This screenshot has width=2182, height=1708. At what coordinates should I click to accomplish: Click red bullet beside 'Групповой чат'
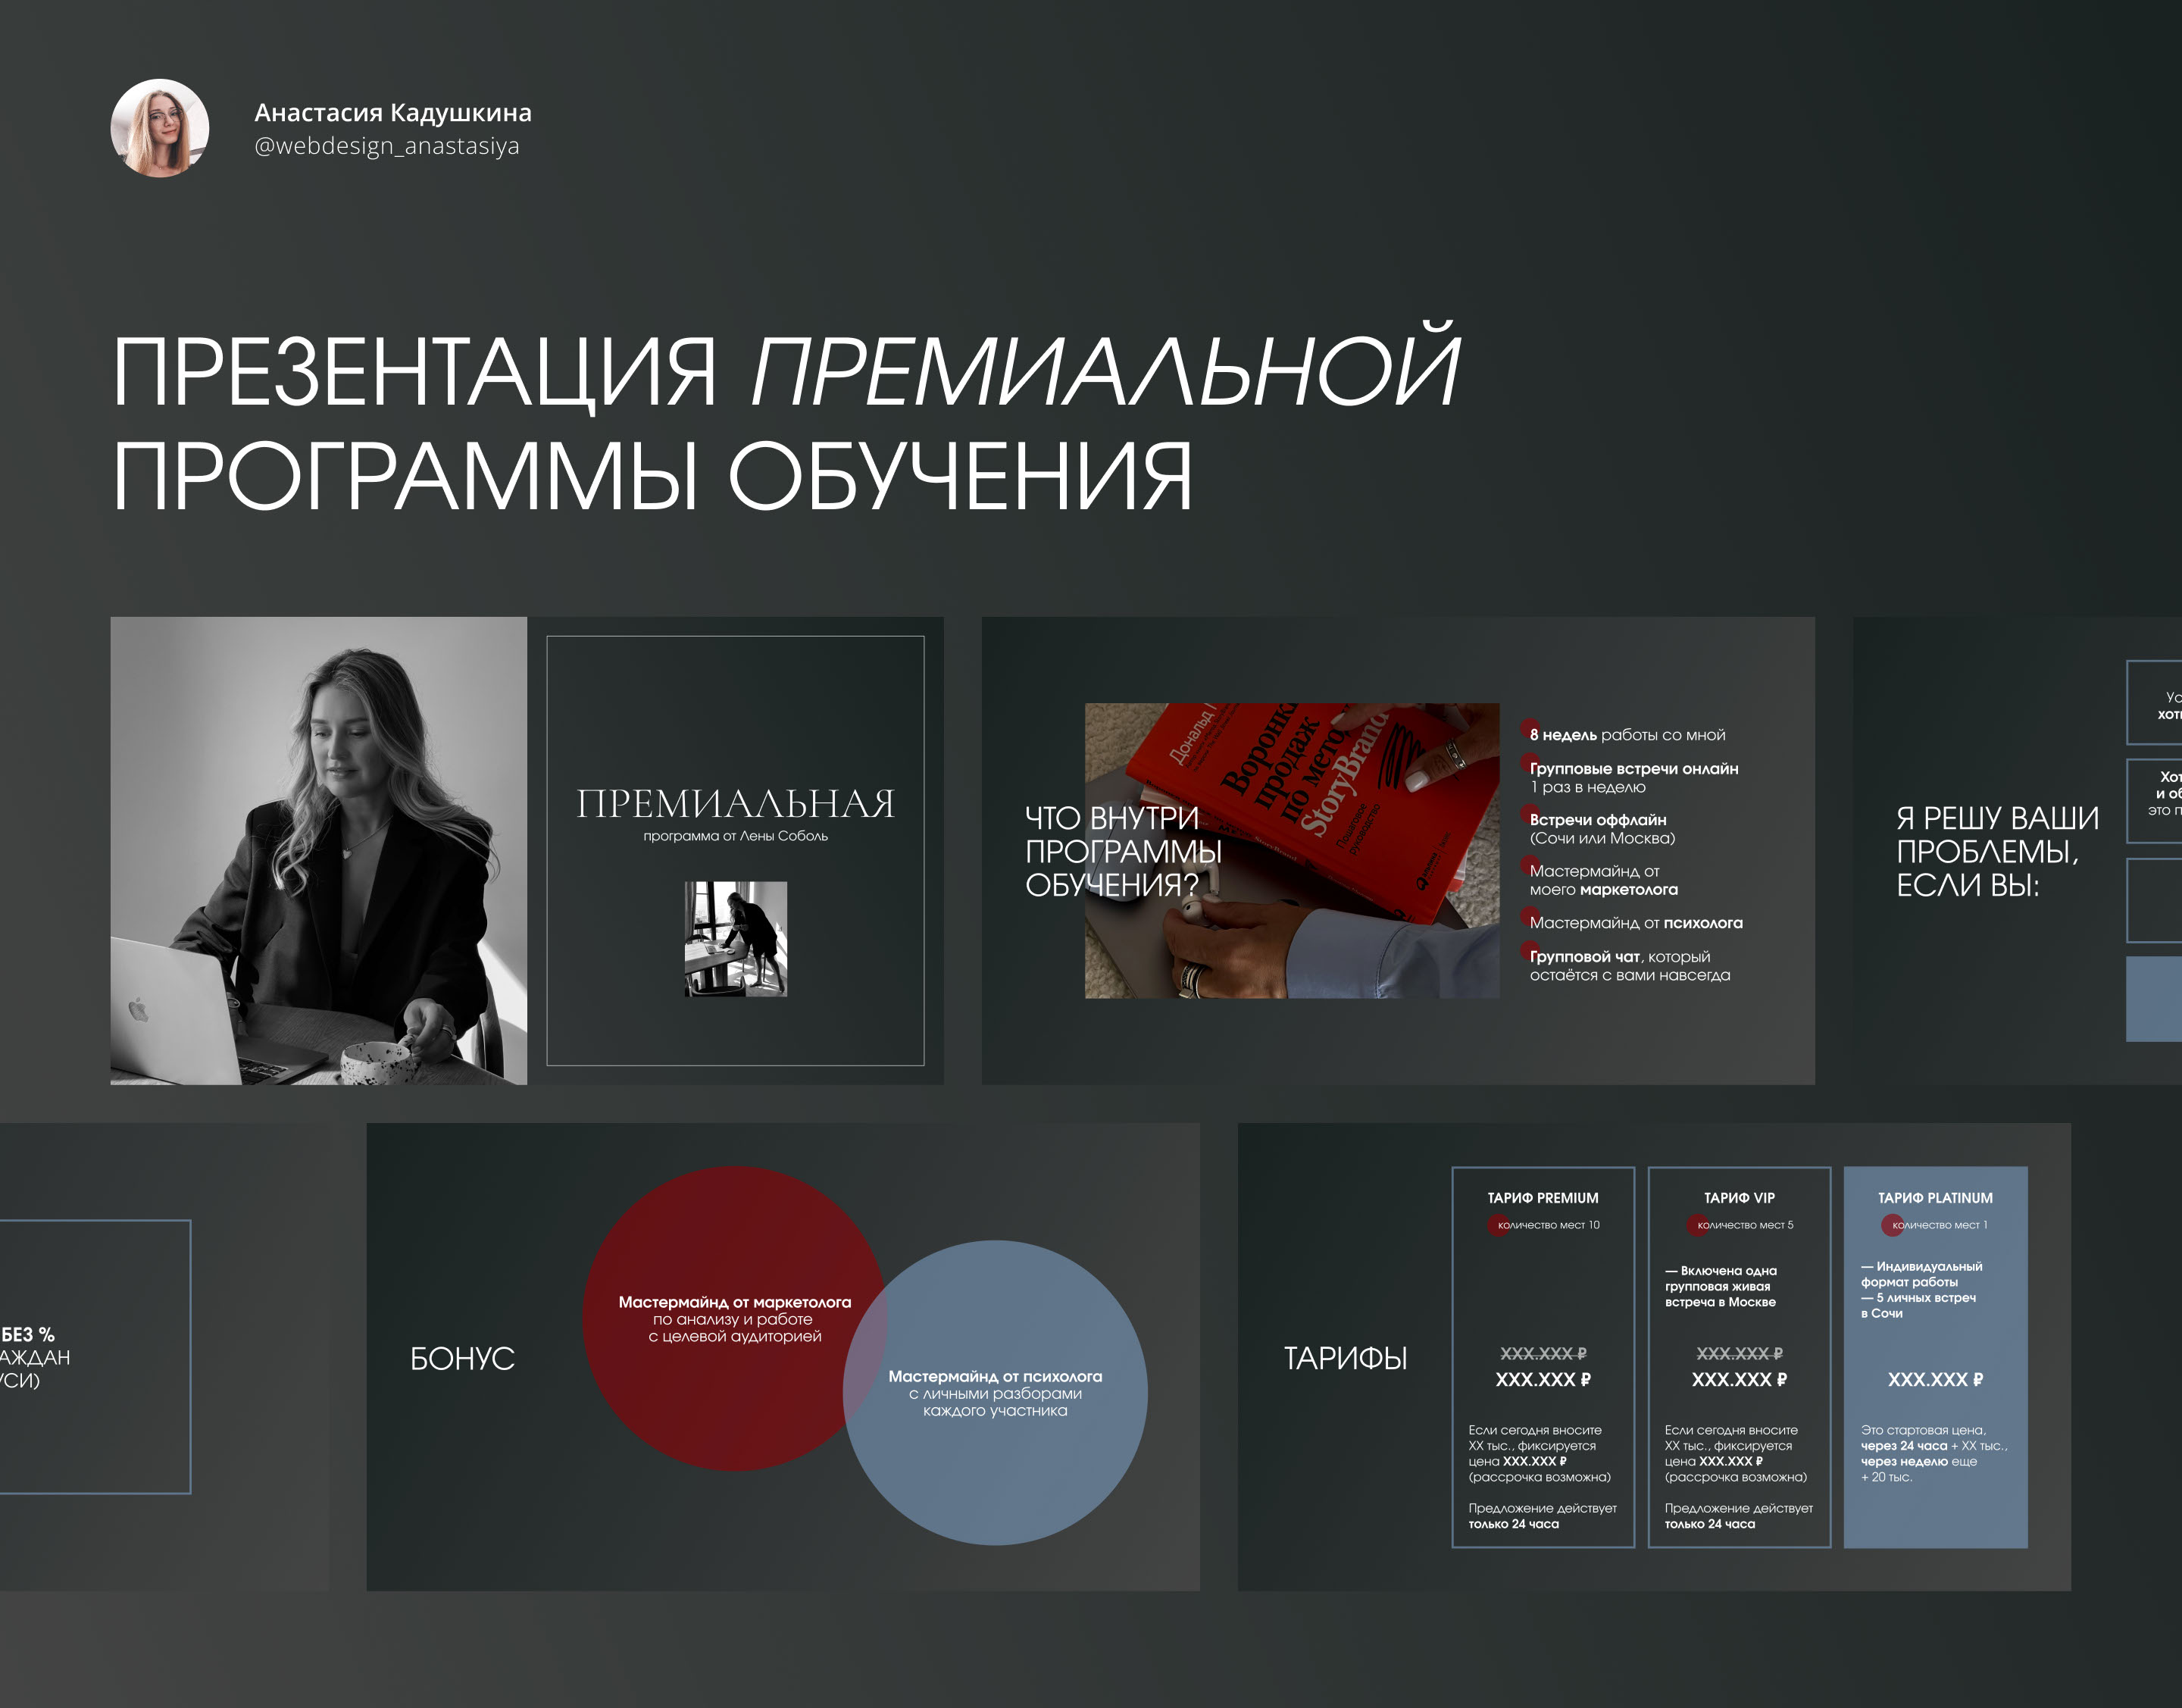[1529, 950]
